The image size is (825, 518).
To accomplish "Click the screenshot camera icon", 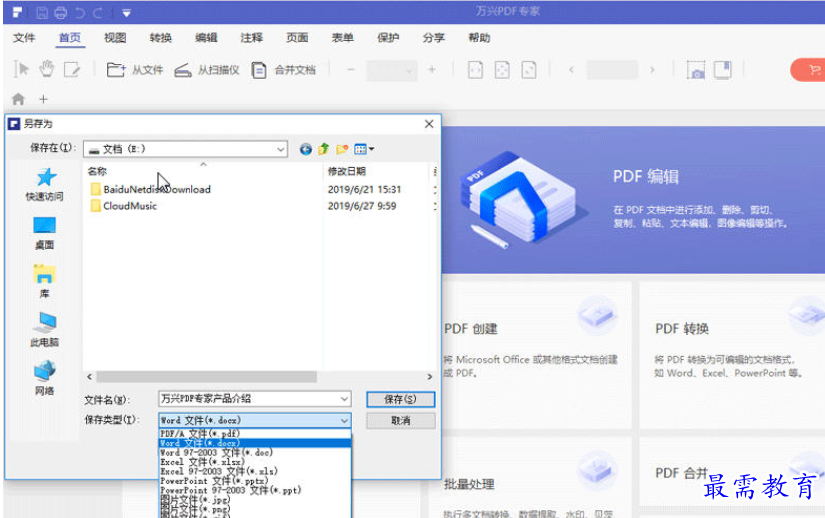I will pyautogui.click(x=696, y=70).
